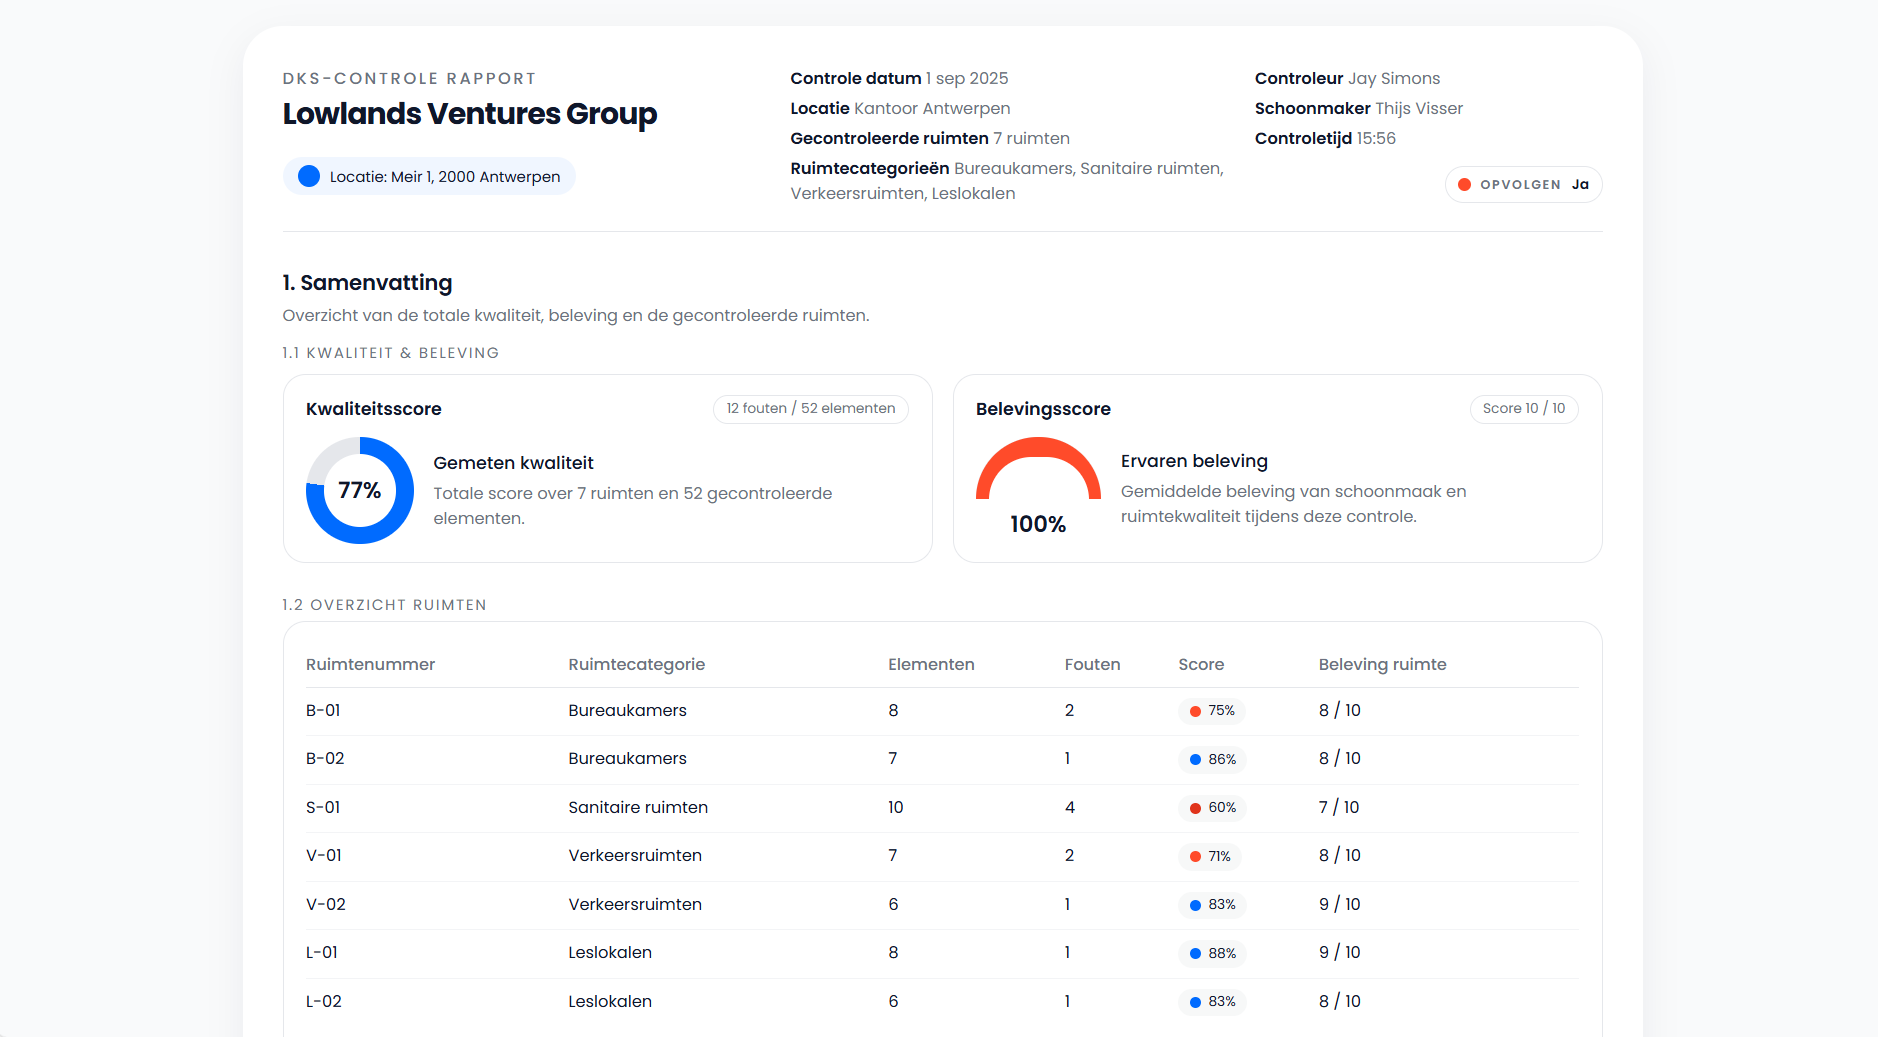1878x1037 pixels.
Task: Click the red status dot beside 75% score
Action: [1195, 711]
